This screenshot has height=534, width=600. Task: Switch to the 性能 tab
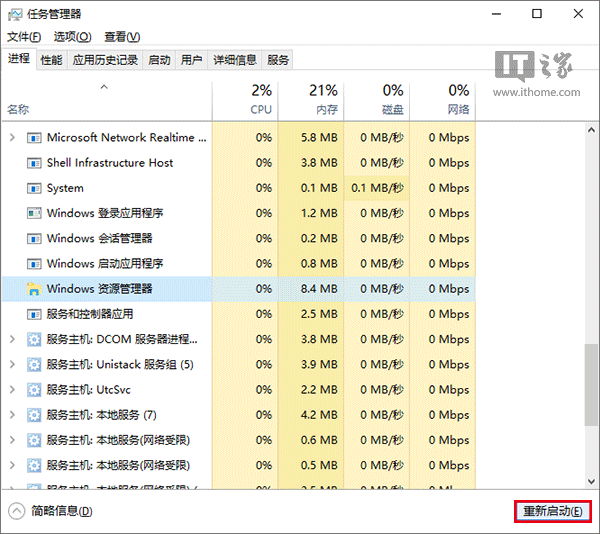pyautogui.click(x=51, y=60)
